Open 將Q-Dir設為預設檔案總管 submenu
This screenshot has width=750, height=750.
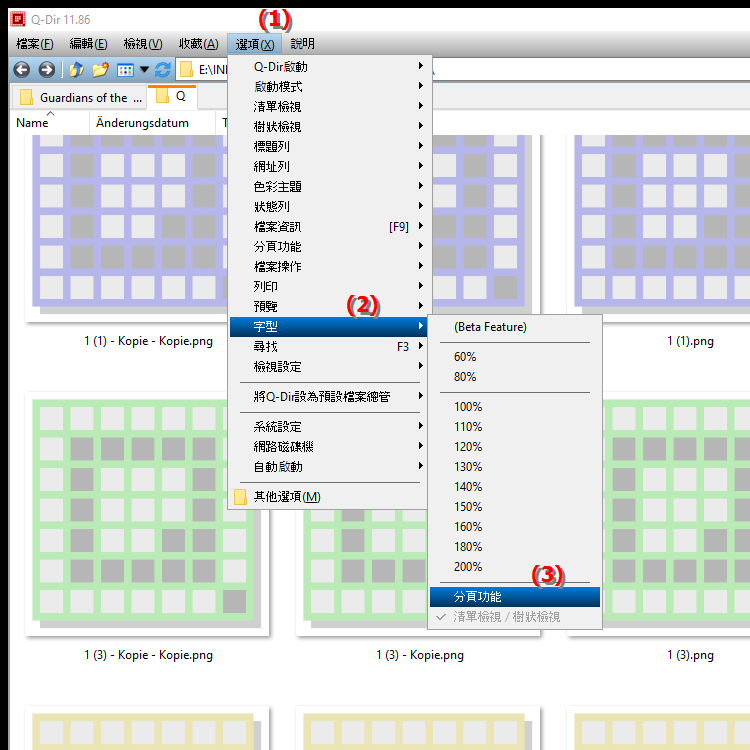point(329,397)
